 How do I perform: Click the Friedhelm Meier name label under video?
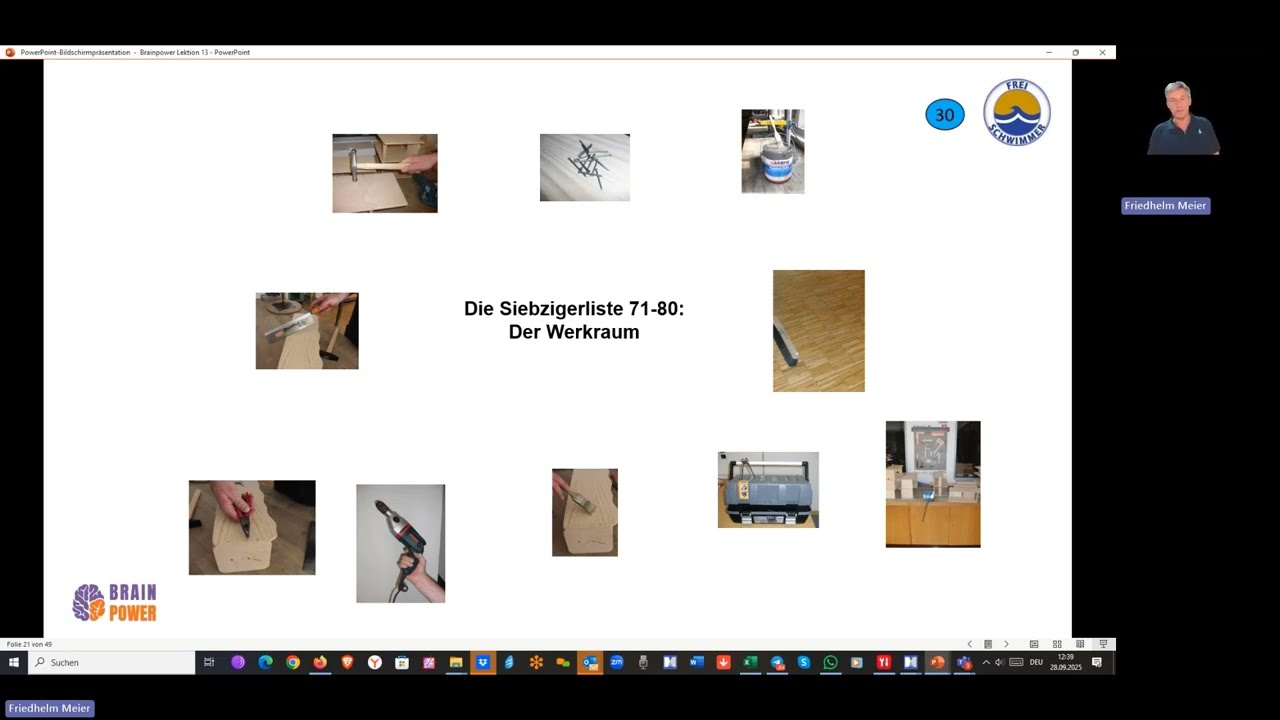click(1166, 206)
